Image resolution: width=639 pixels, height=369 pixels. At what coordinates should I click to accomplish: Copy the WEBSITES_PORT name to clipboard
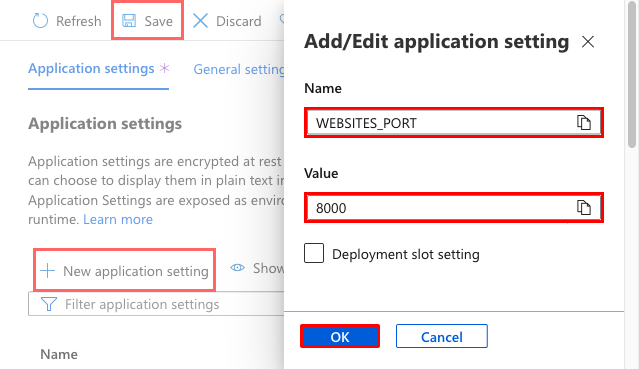[x=584, y=122]
